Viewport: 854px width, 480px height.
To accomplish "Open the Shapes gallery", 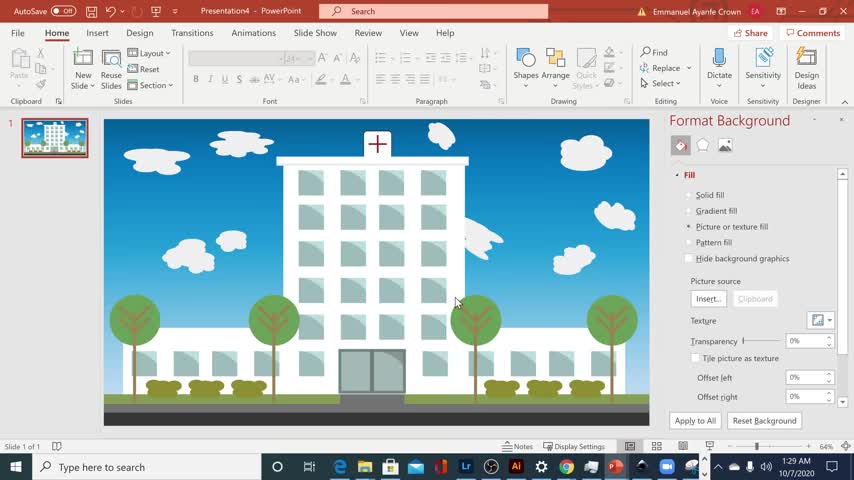I will pyautogui.click(x=526, y=68).
